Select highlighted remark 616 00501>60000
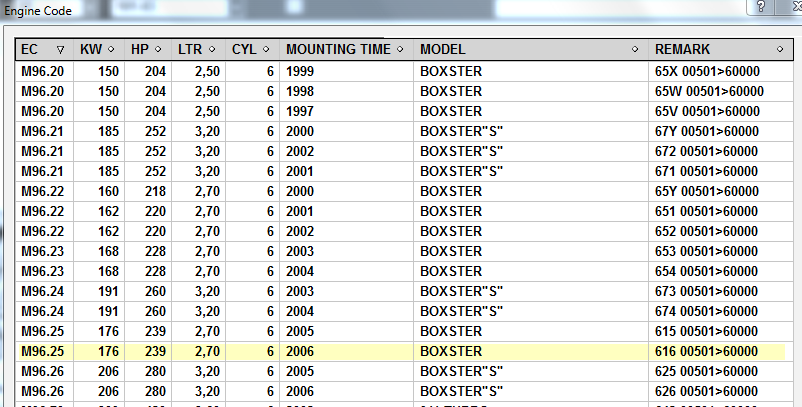 [706, 351]
